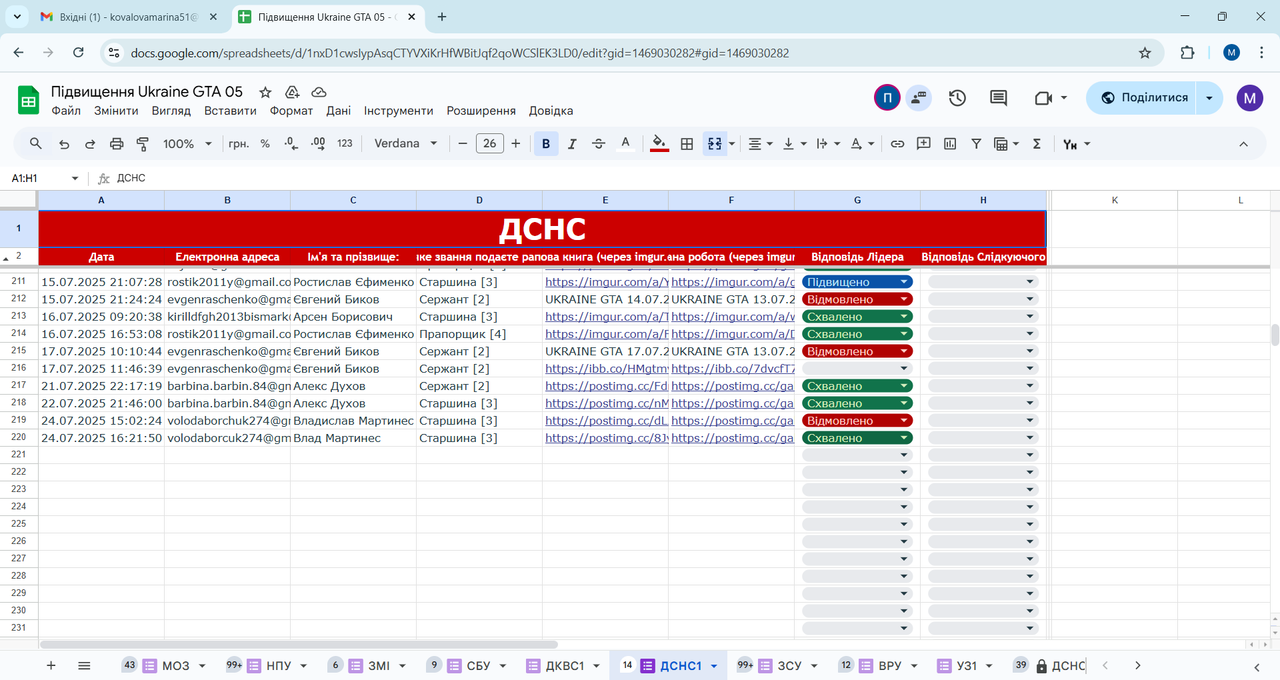
Task: Open the Вставити menu
Action: point(230,111)
